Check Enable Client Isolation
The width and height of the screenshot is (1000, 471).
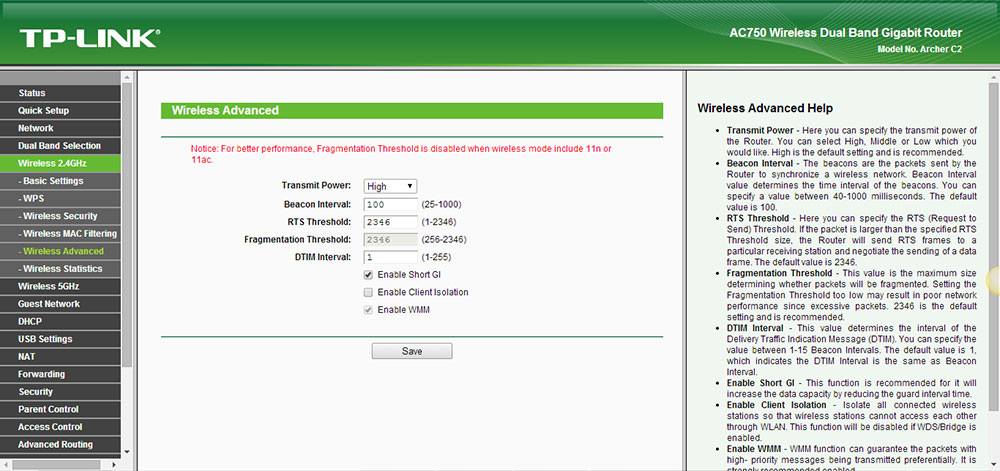(368, 292)
